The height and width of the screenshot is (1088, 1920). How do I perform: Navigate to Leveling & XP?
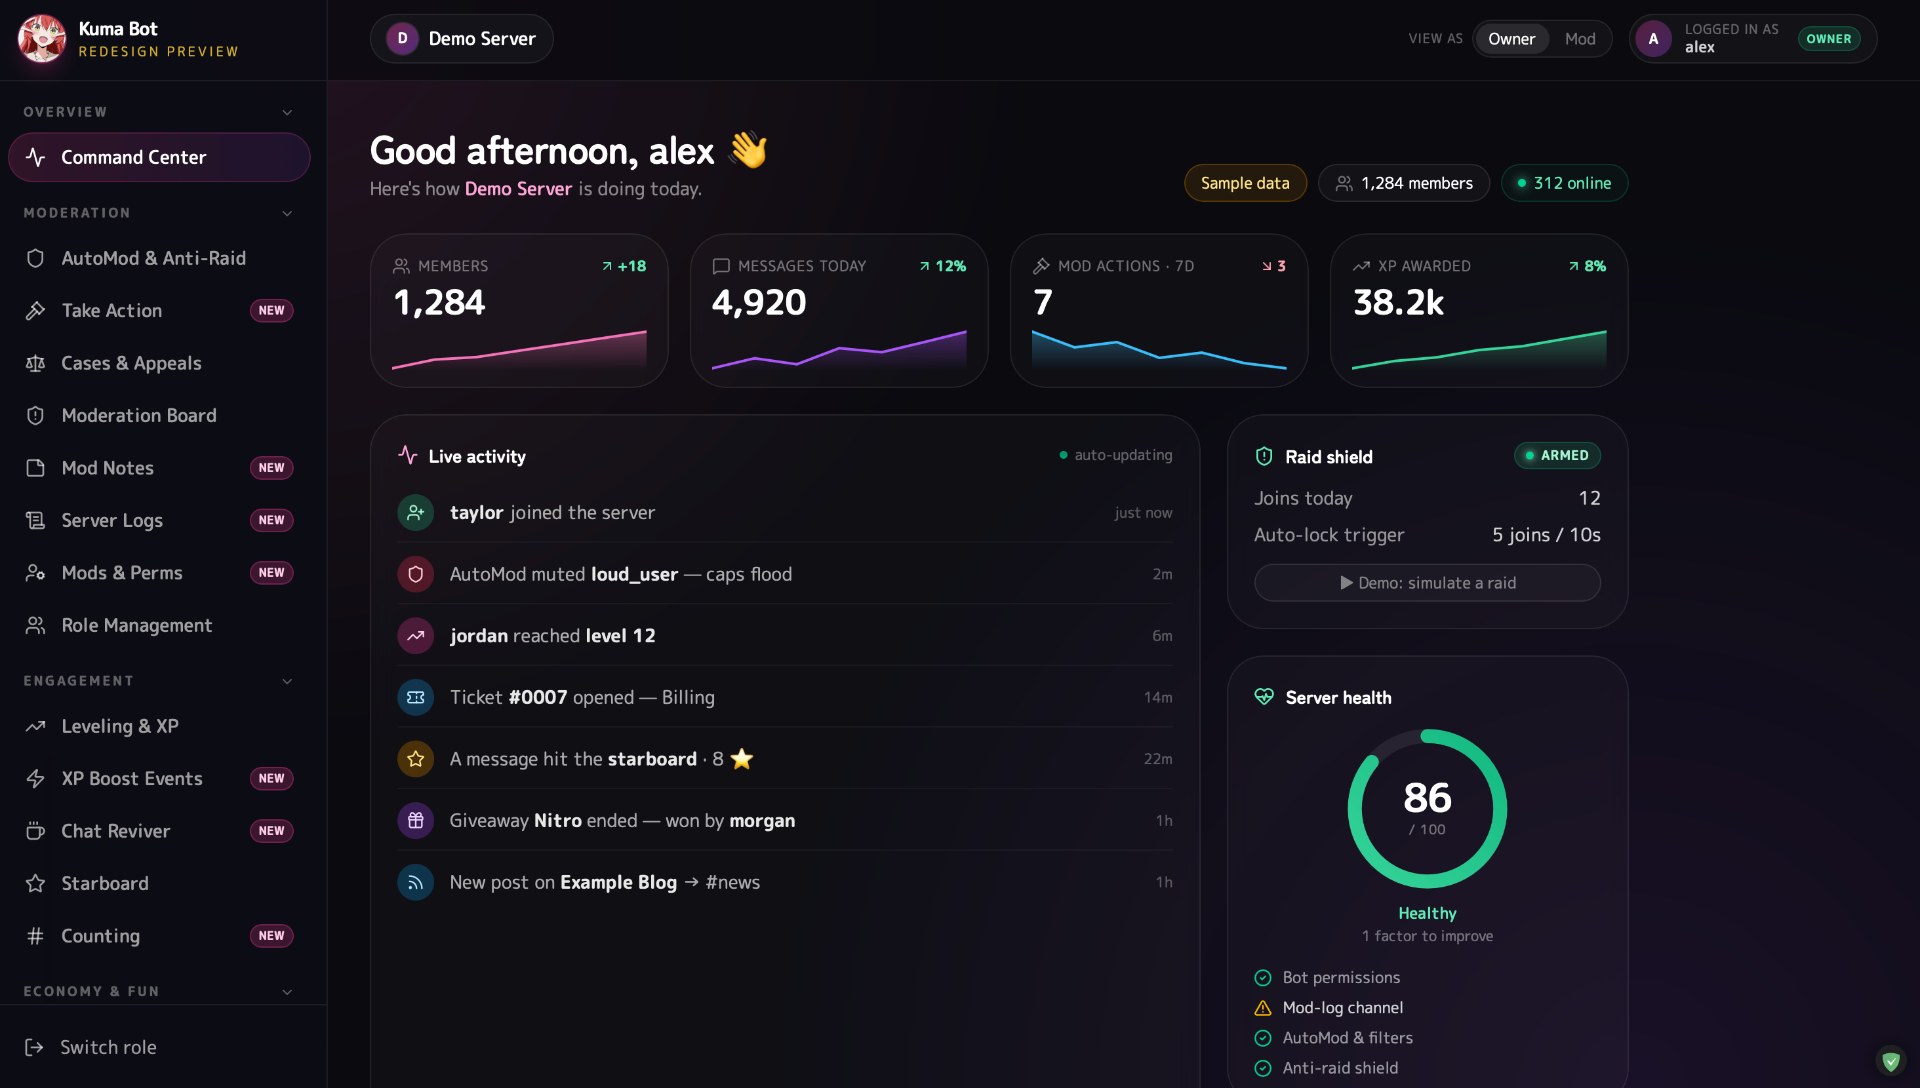point(159,726)
